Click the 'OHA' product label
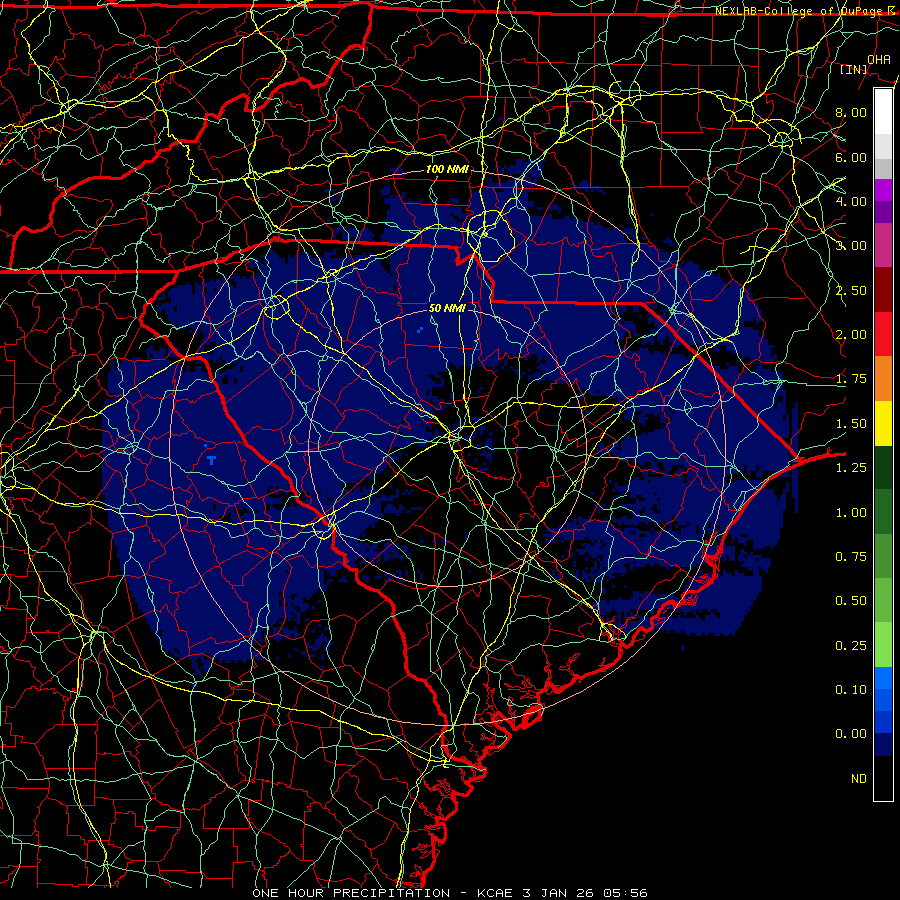 click(x=879, y=60)
